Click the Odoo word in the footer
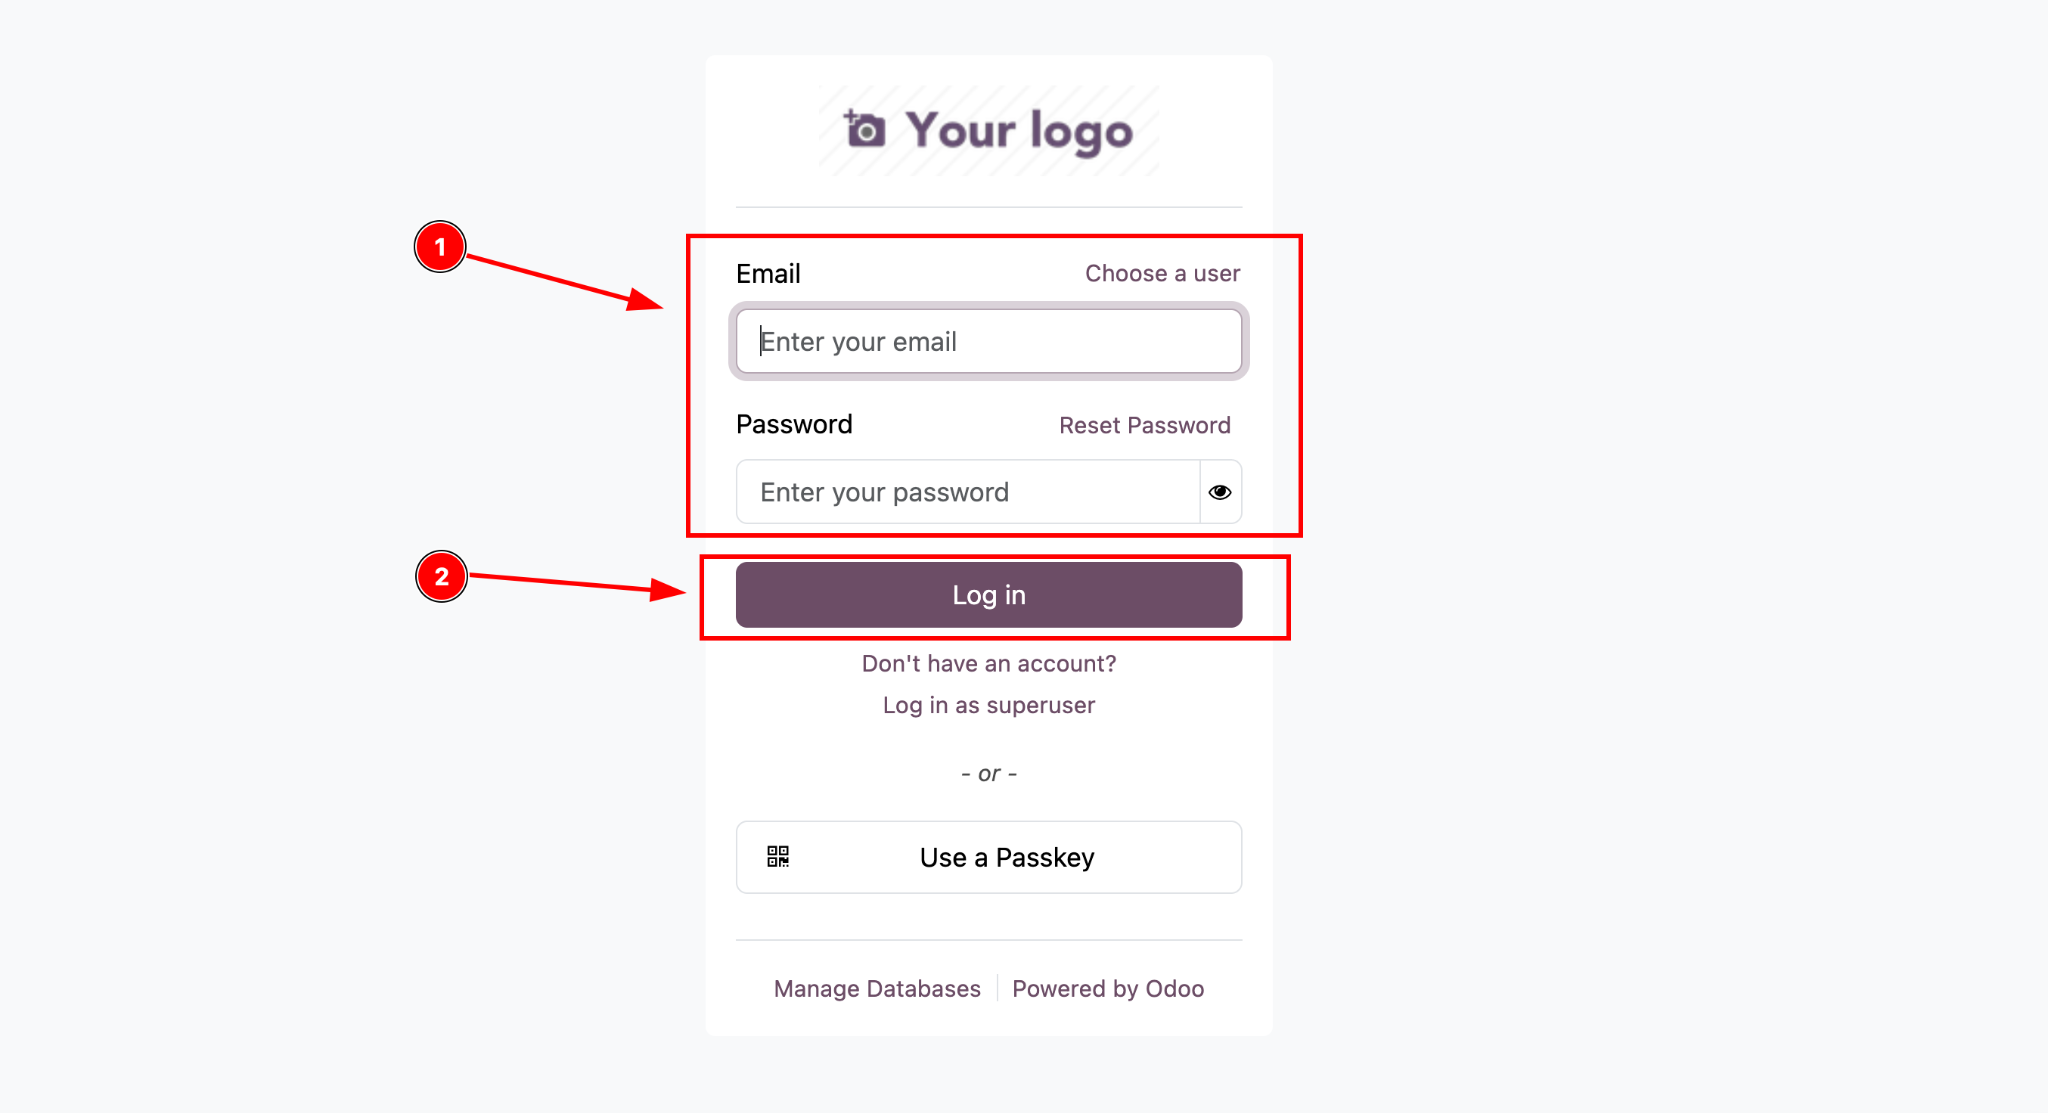The height and width of the screenshot is (1113, 2048). (1175, 988)
